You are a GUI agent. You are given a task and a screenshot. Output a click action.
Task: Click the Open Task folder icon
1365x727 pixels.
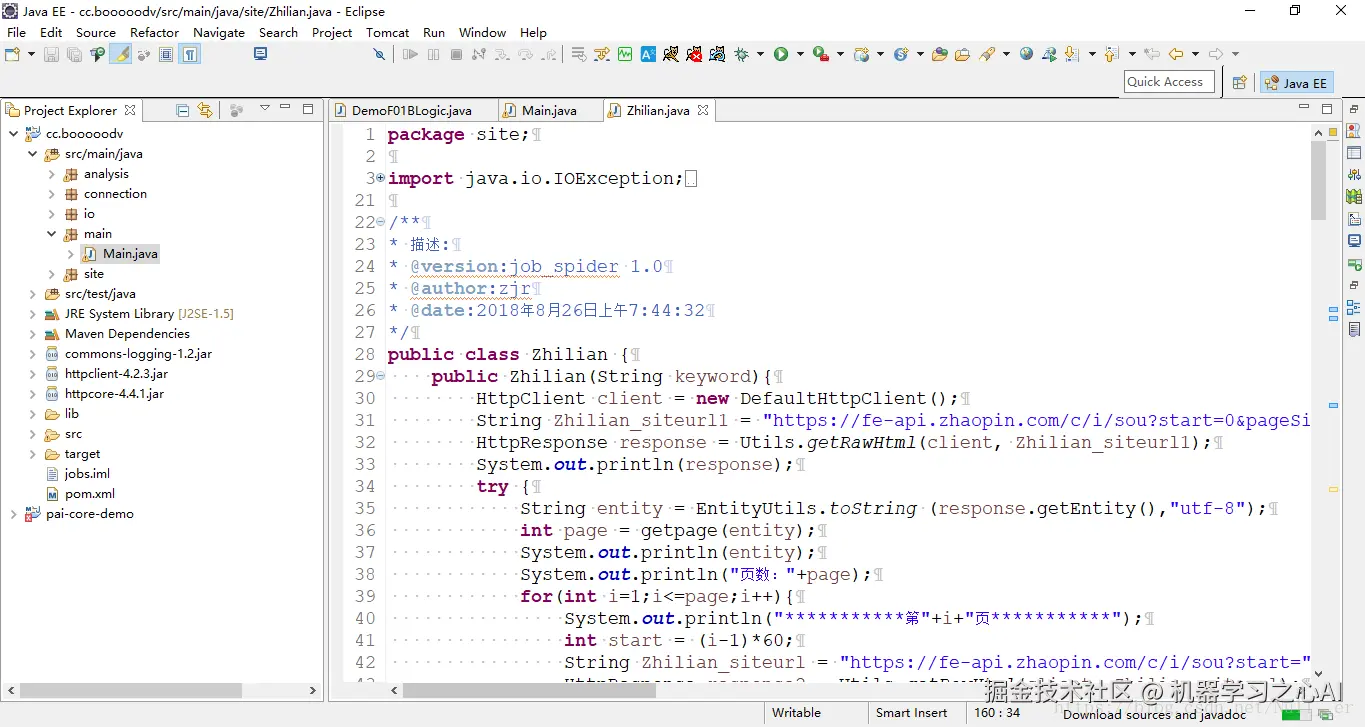962,54
